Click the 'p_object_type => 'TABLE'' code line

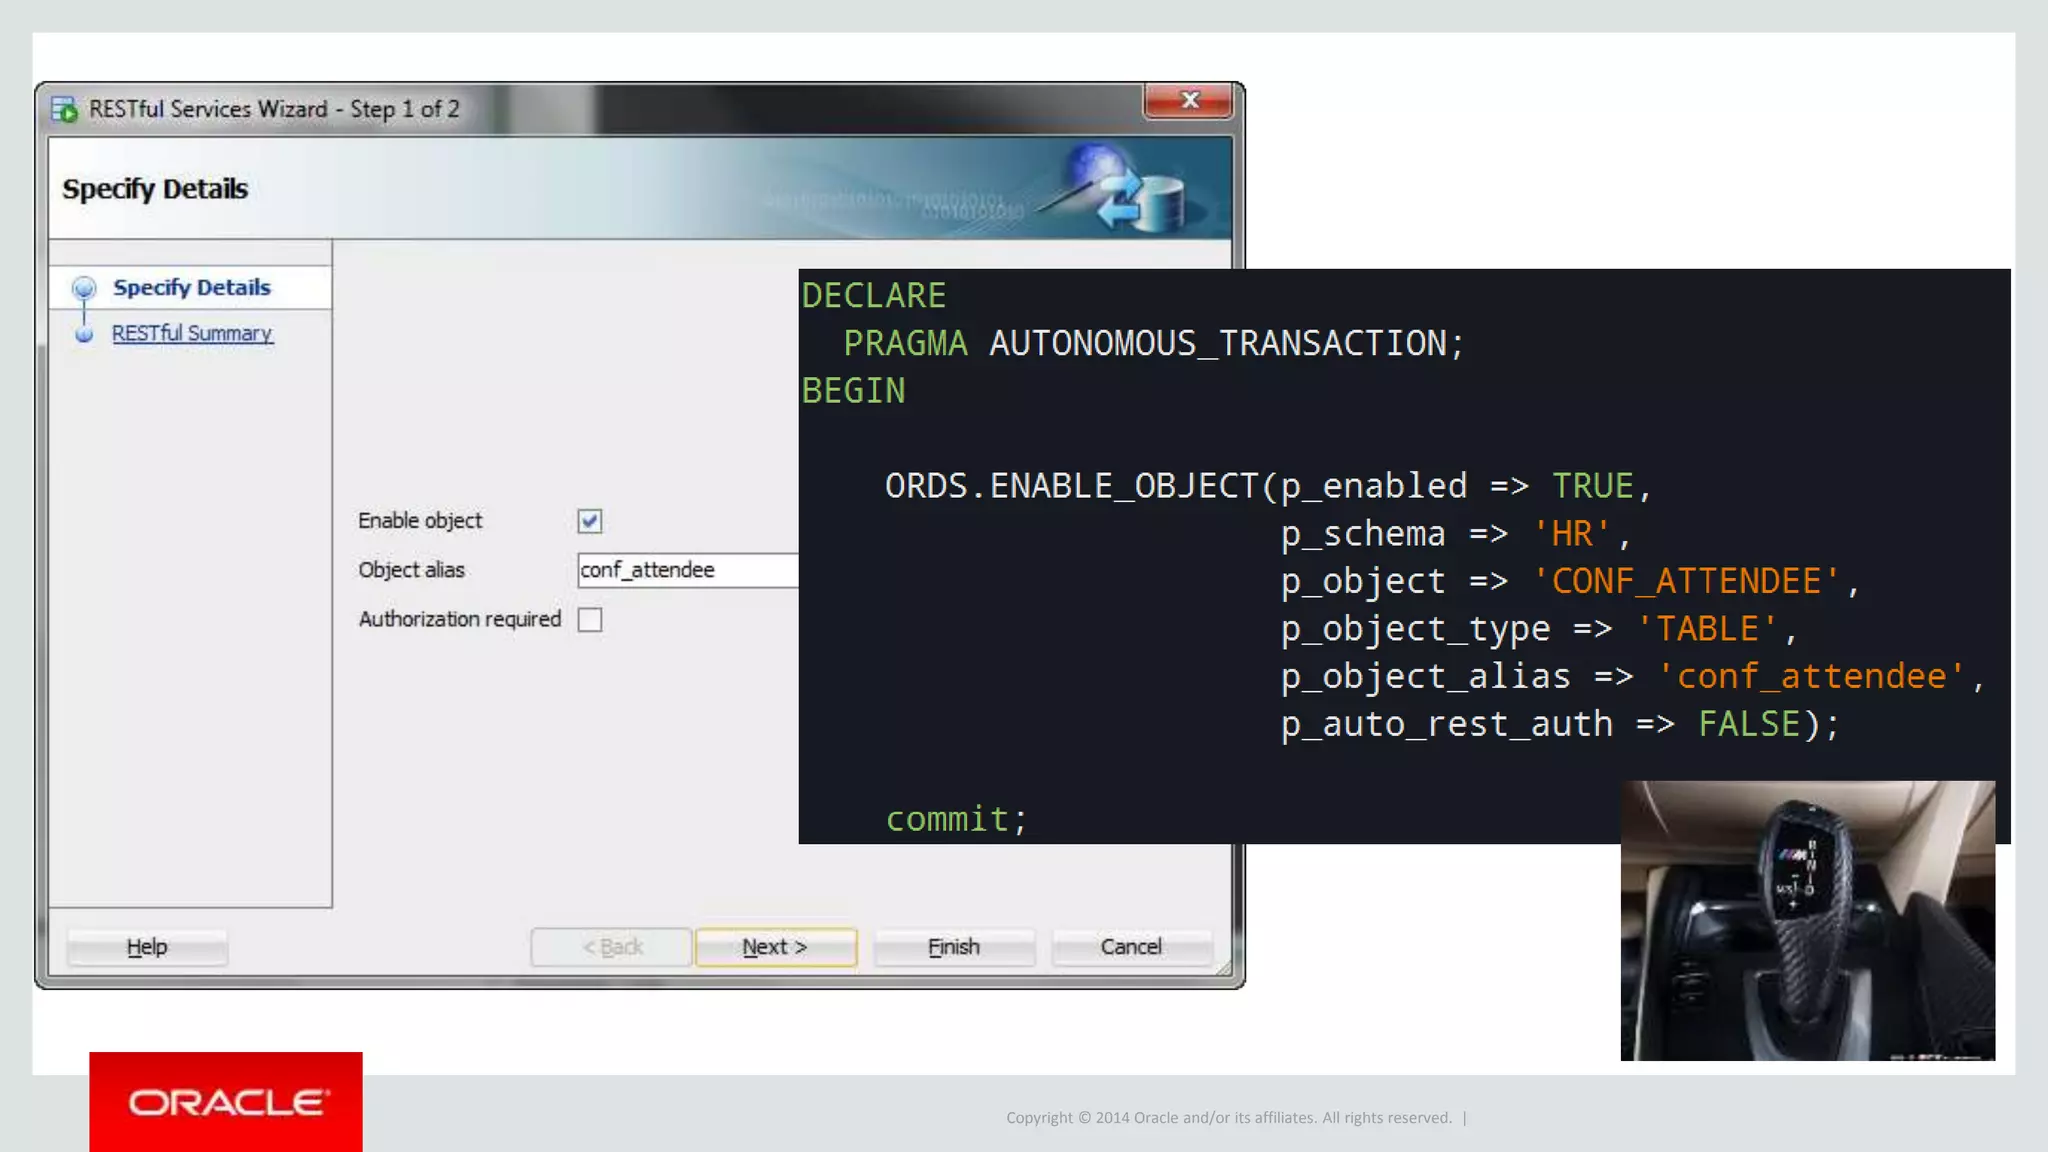click(x=1539, y=629)
